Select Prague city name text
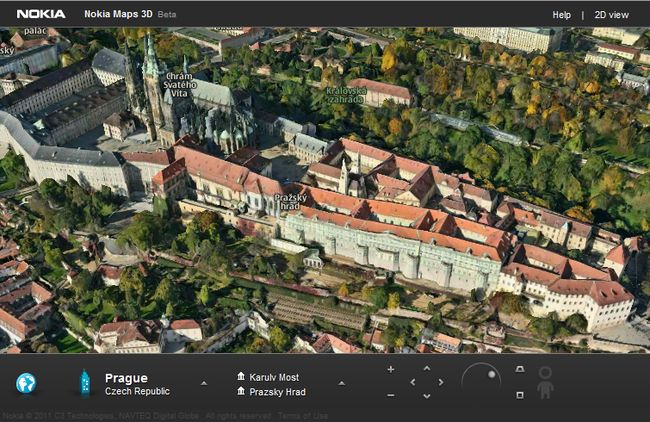Screen dimensions: 650x422 (126, 378)
